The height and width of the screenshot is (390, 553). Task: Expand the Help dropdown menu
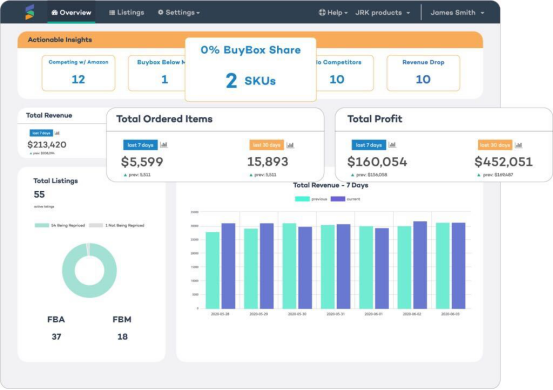pos(333,12)
